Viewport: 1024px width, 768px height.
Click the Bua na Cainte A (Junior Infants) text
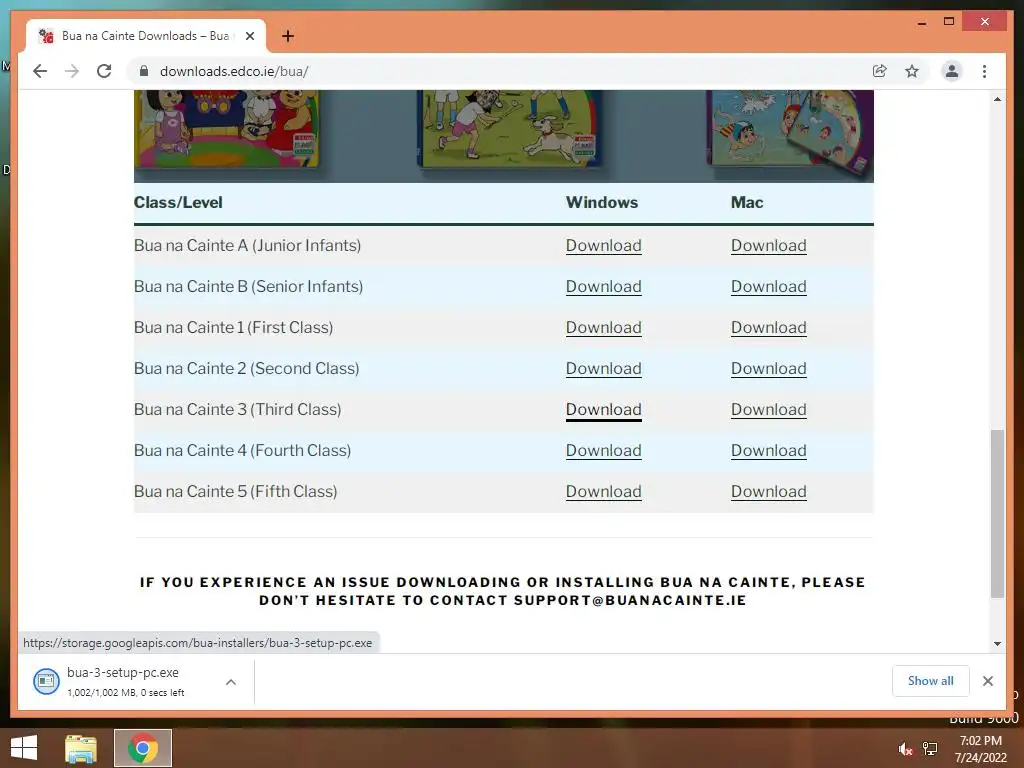[248, 246]
